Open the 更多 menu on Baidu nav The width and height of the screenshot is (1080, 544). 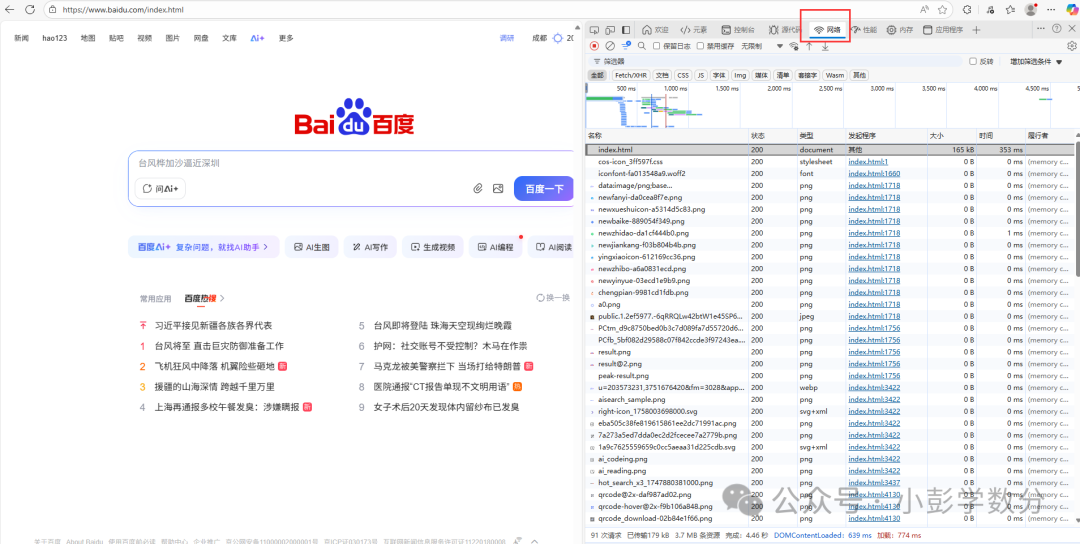tap(286, 38)
